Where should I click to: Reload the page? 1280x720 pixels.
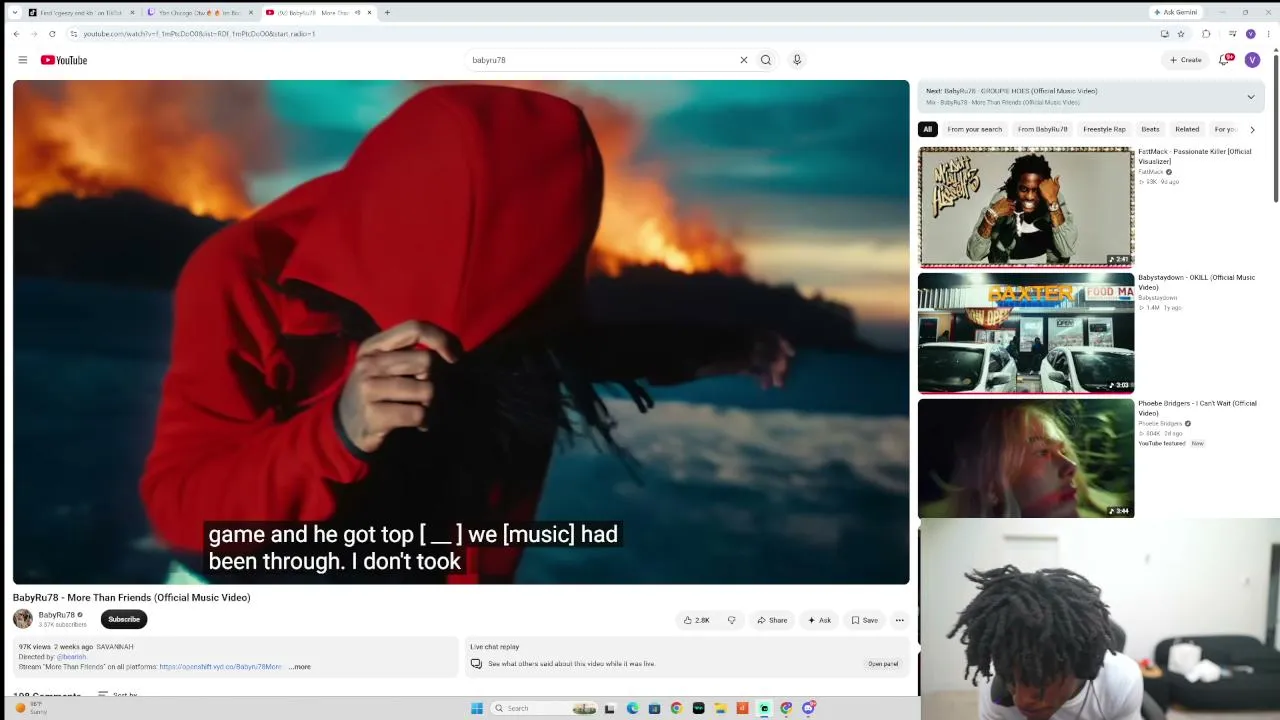pyautogui.click(x=52, y=34)
